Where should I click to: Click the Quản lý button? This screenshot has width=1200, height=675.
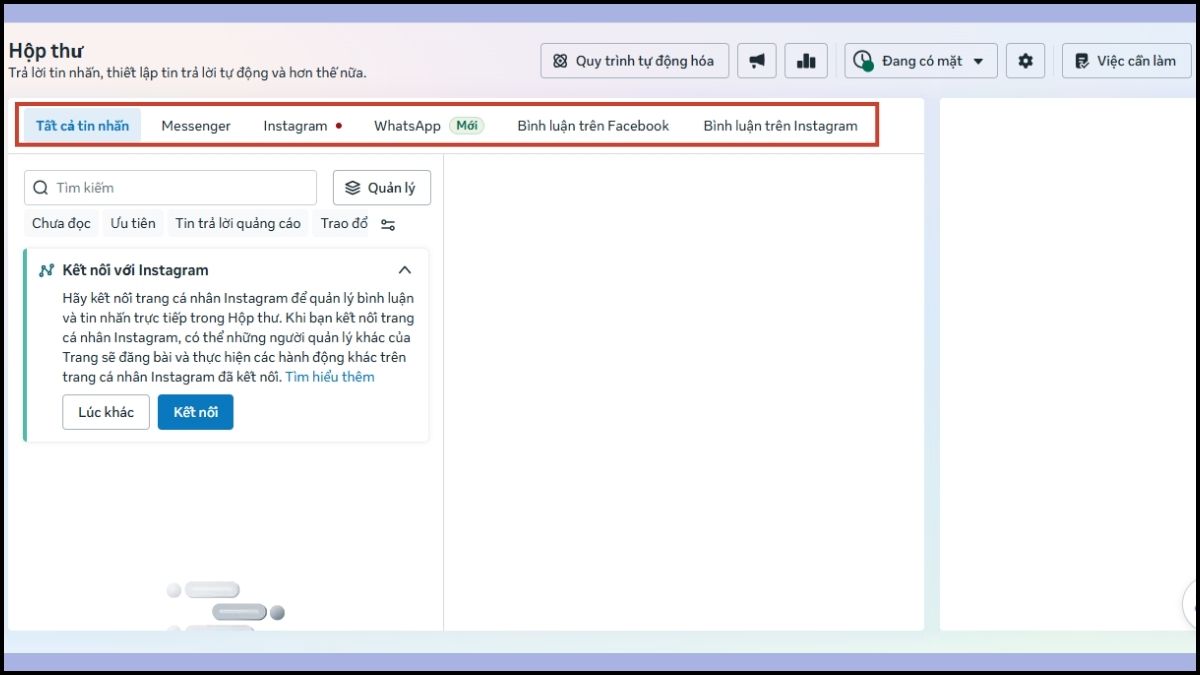click(x=381, y=188)
